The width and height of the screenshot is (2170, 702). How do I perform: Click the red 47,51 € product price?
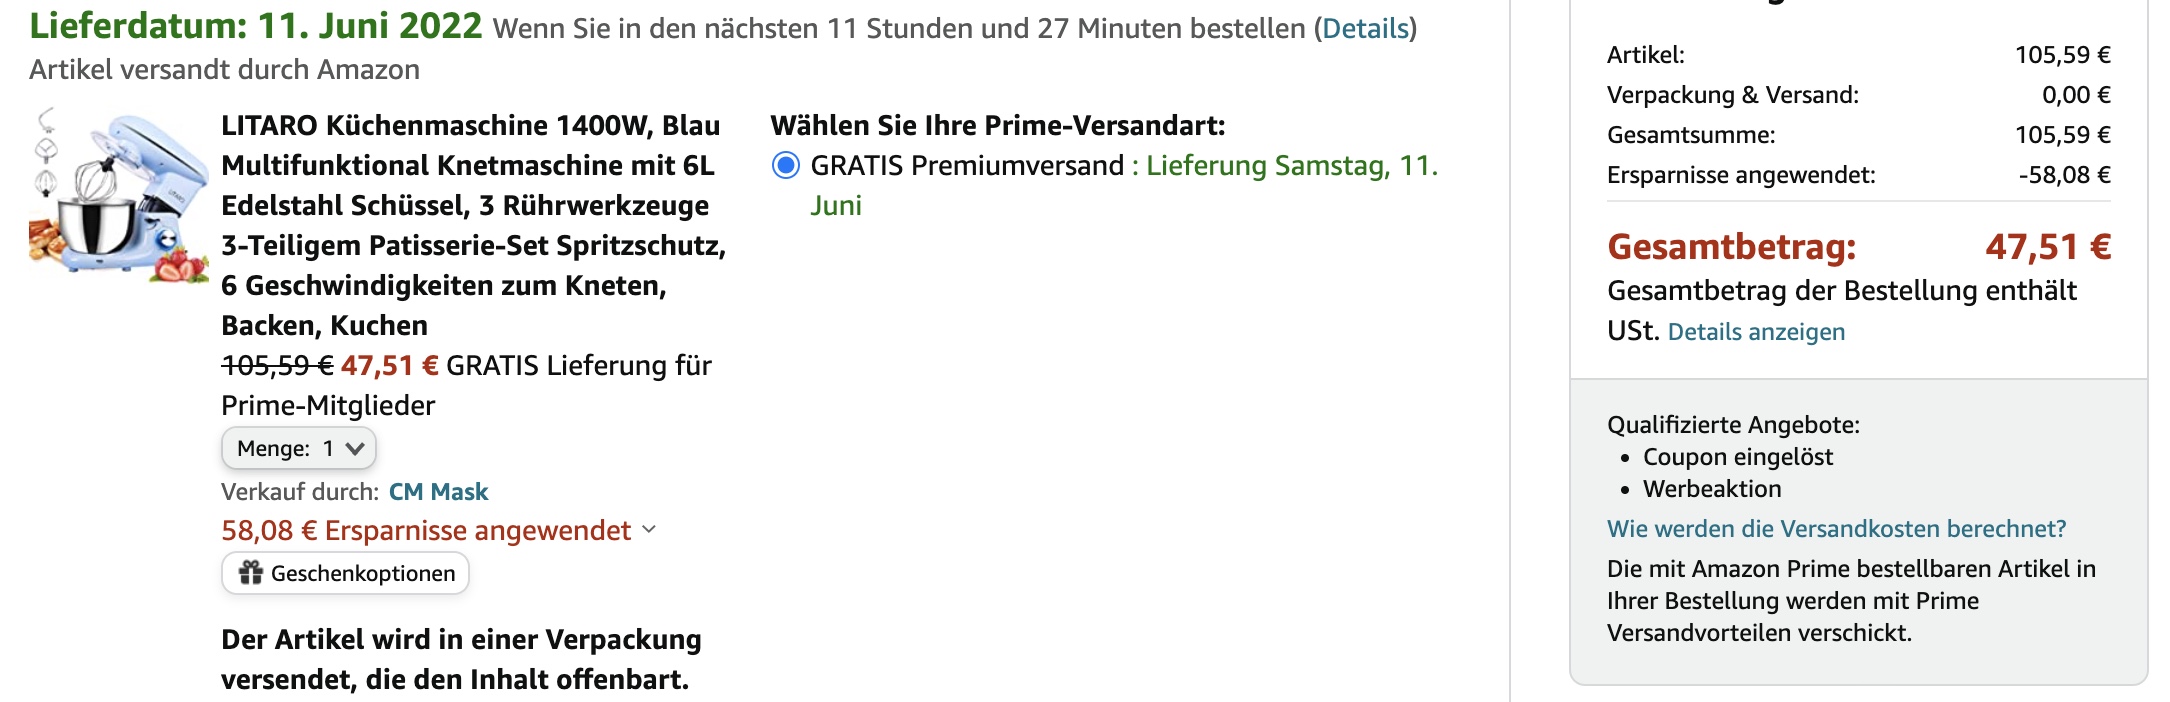(x=389, y=366)
